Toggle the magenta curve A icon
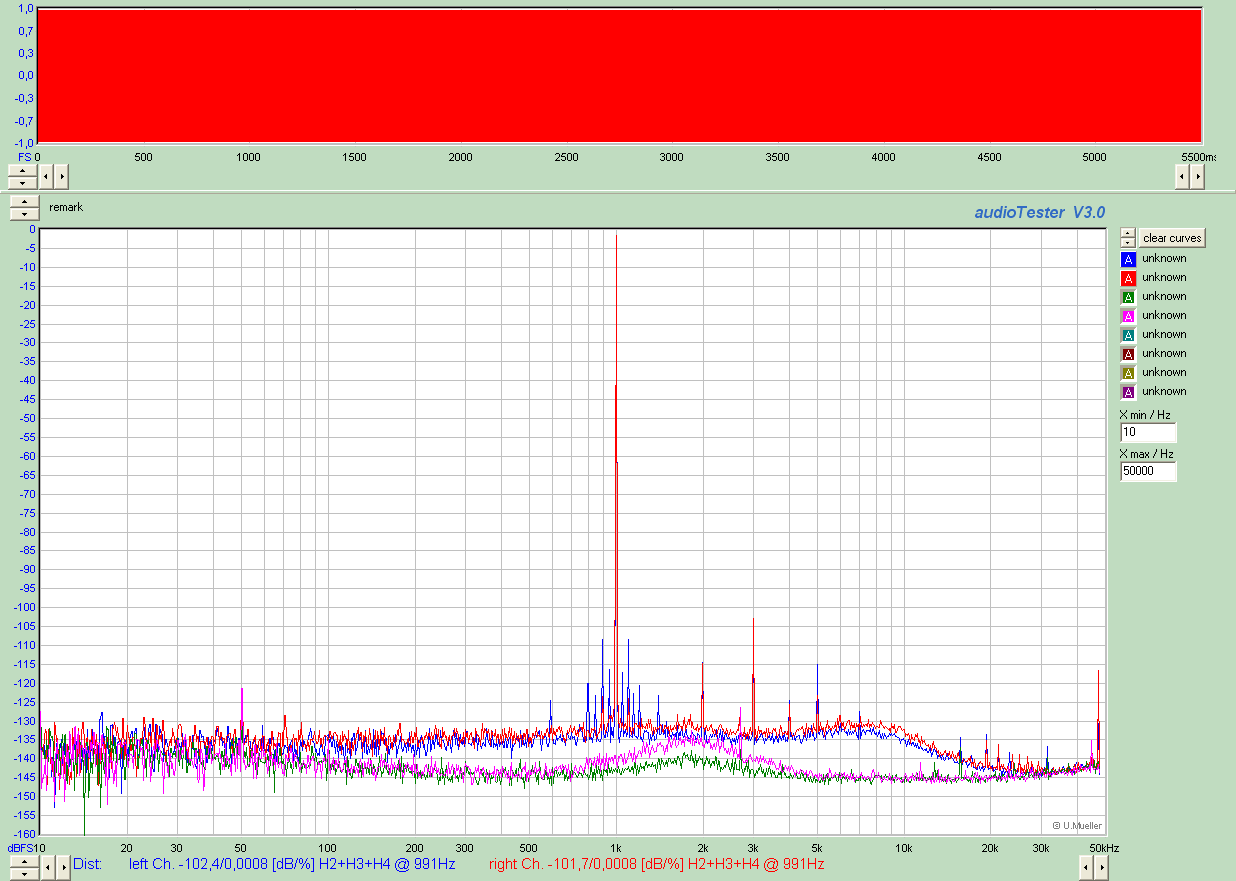This screenshot has width=1236, height=881. pyautogui.click(x=1128, y=316)
